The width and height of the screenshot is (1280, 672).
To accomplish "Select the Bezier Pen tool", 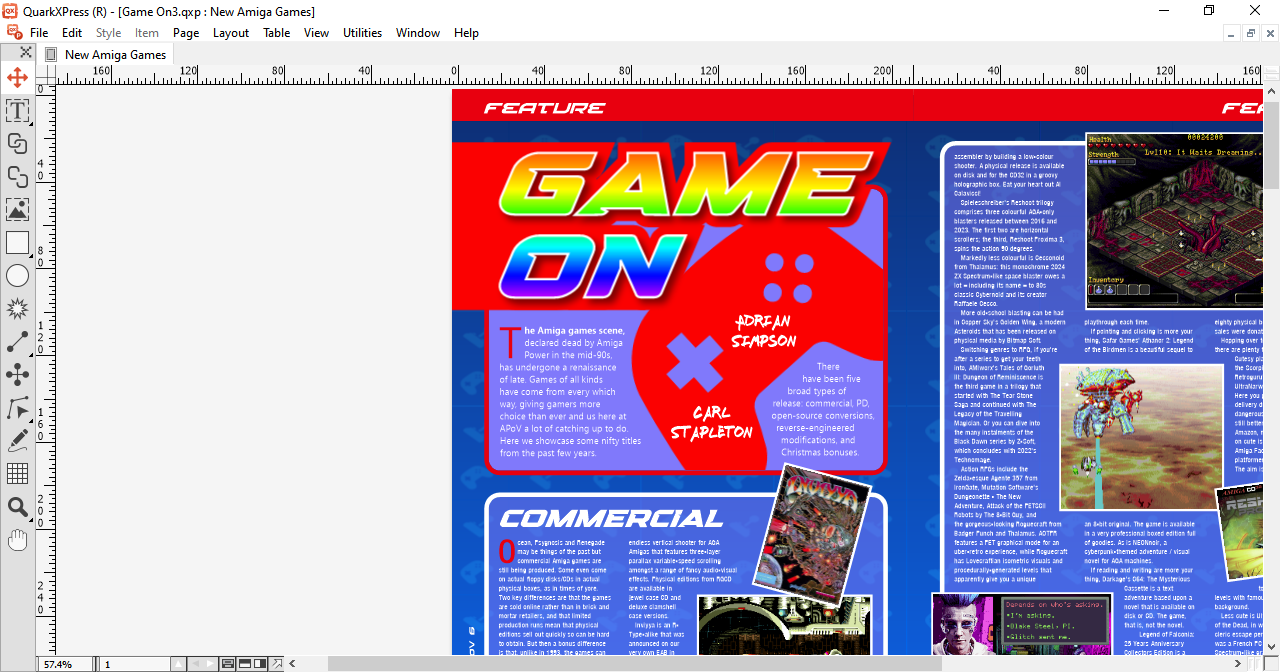I will [x=17, y=408].
